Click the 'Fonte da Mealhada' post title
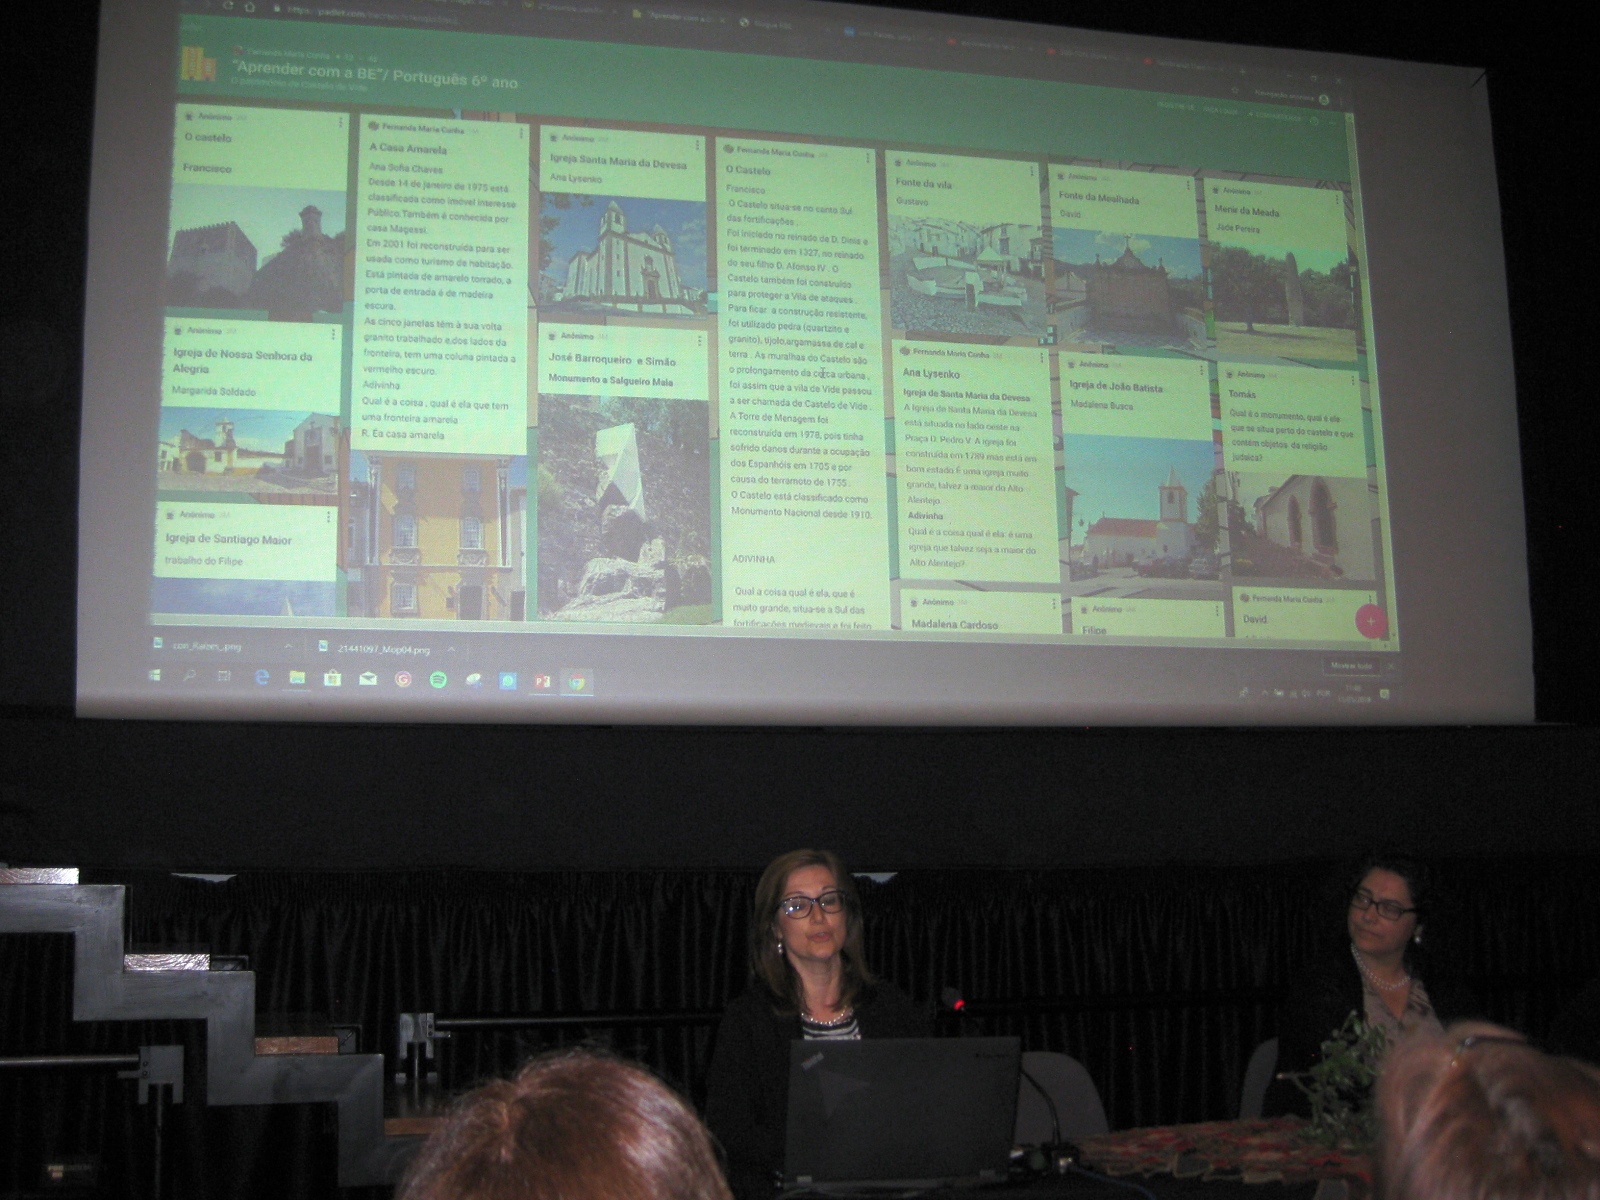Screen dimensions: 1600x1200 point(1099,197)
